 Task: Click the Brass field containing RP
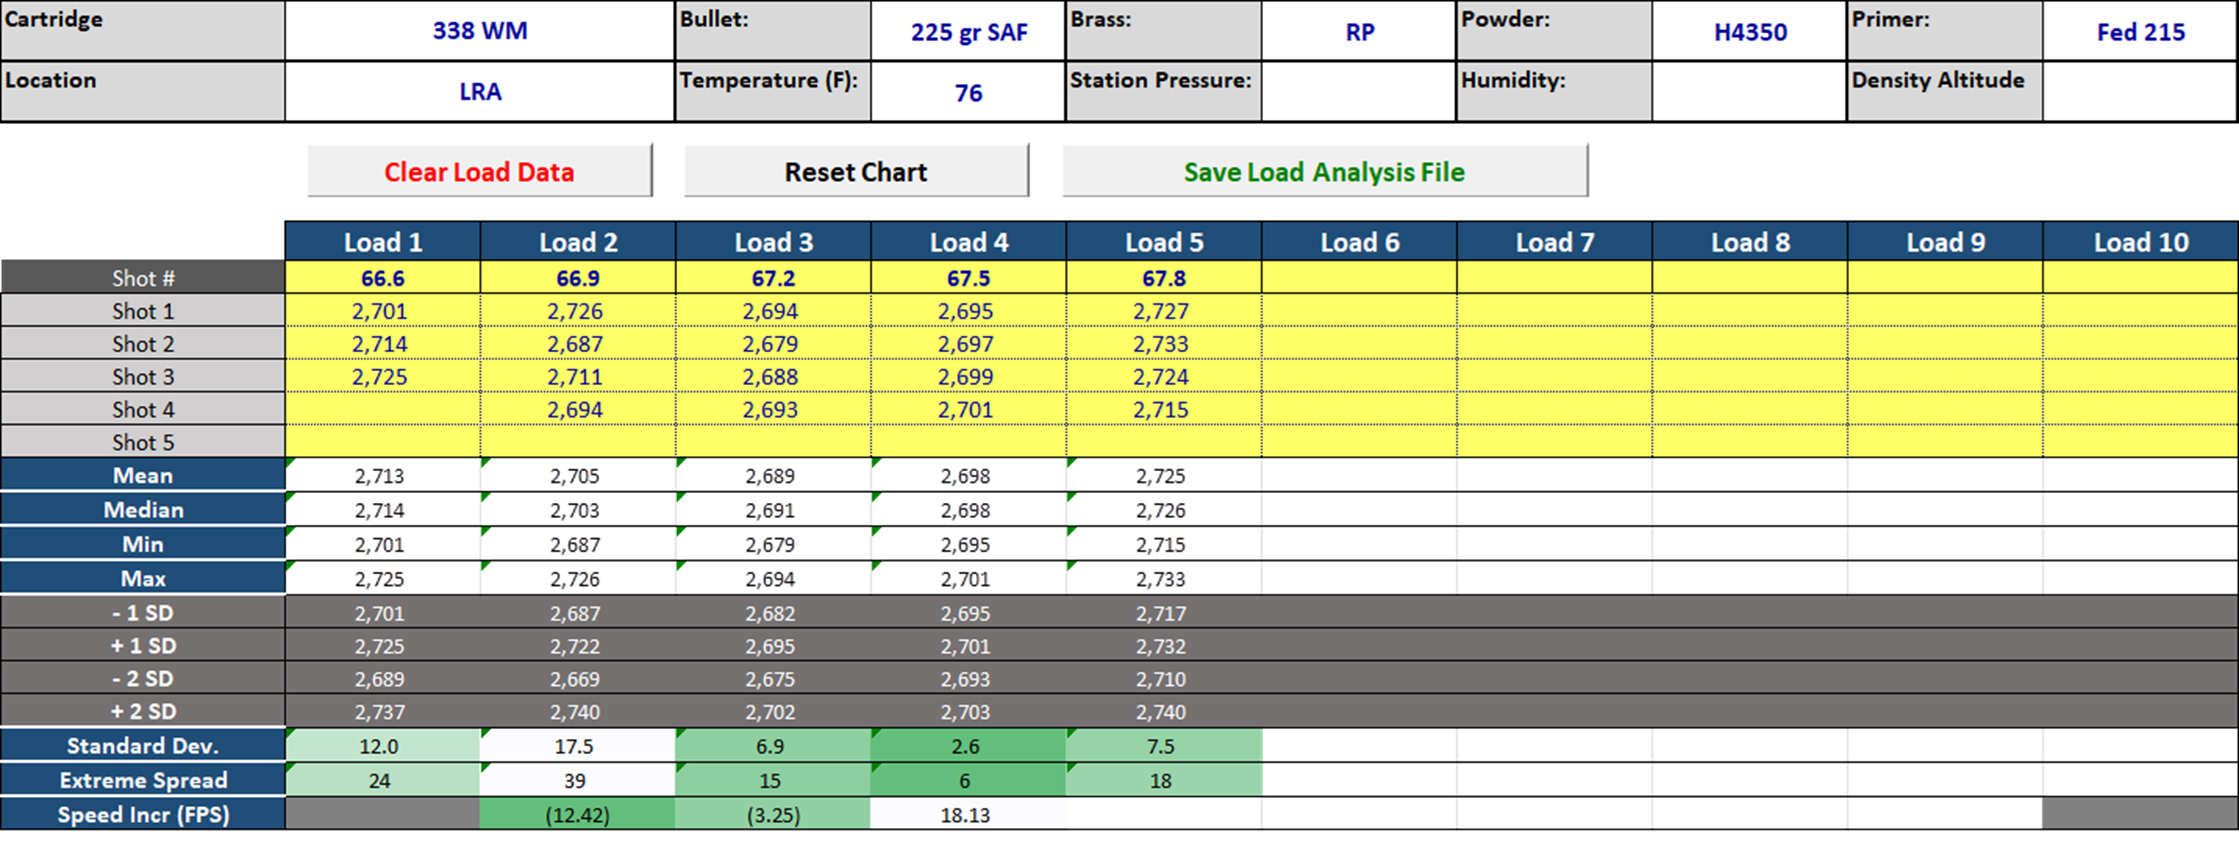(1359, 32)
